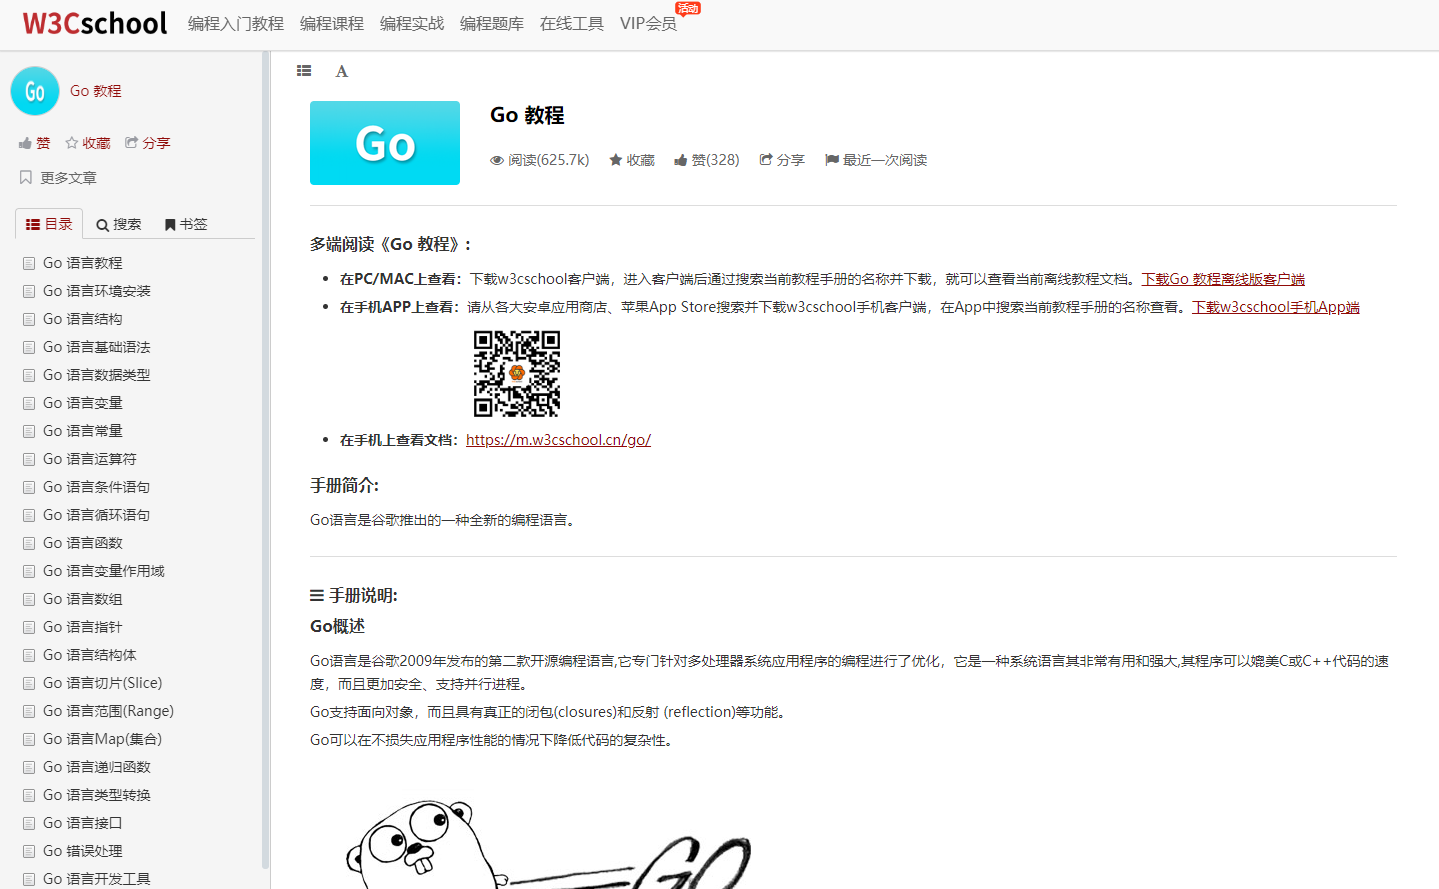This screenshot has height=889, width=1439.
Task: Open chapter Go 语言变量作用域
Action: pyautogui.click(x=104, y=571)
